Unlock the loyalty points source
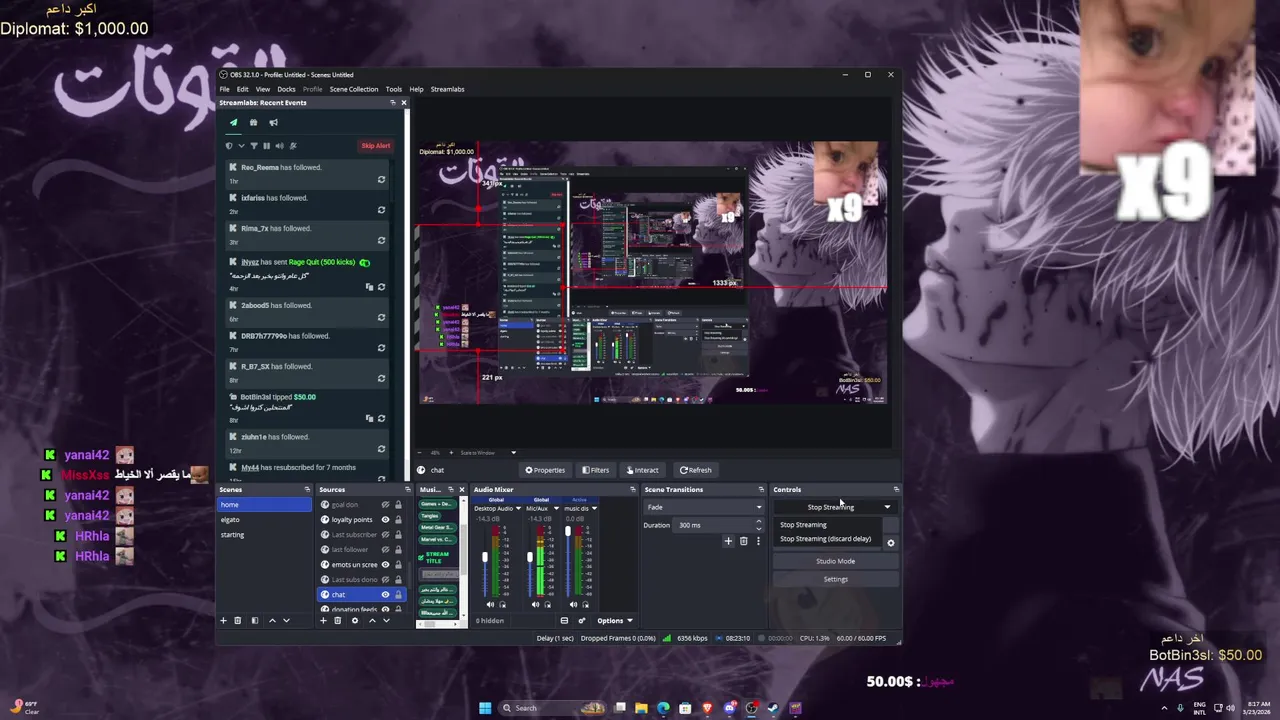This screenshot has width=1280, height=720. point(398,520)
